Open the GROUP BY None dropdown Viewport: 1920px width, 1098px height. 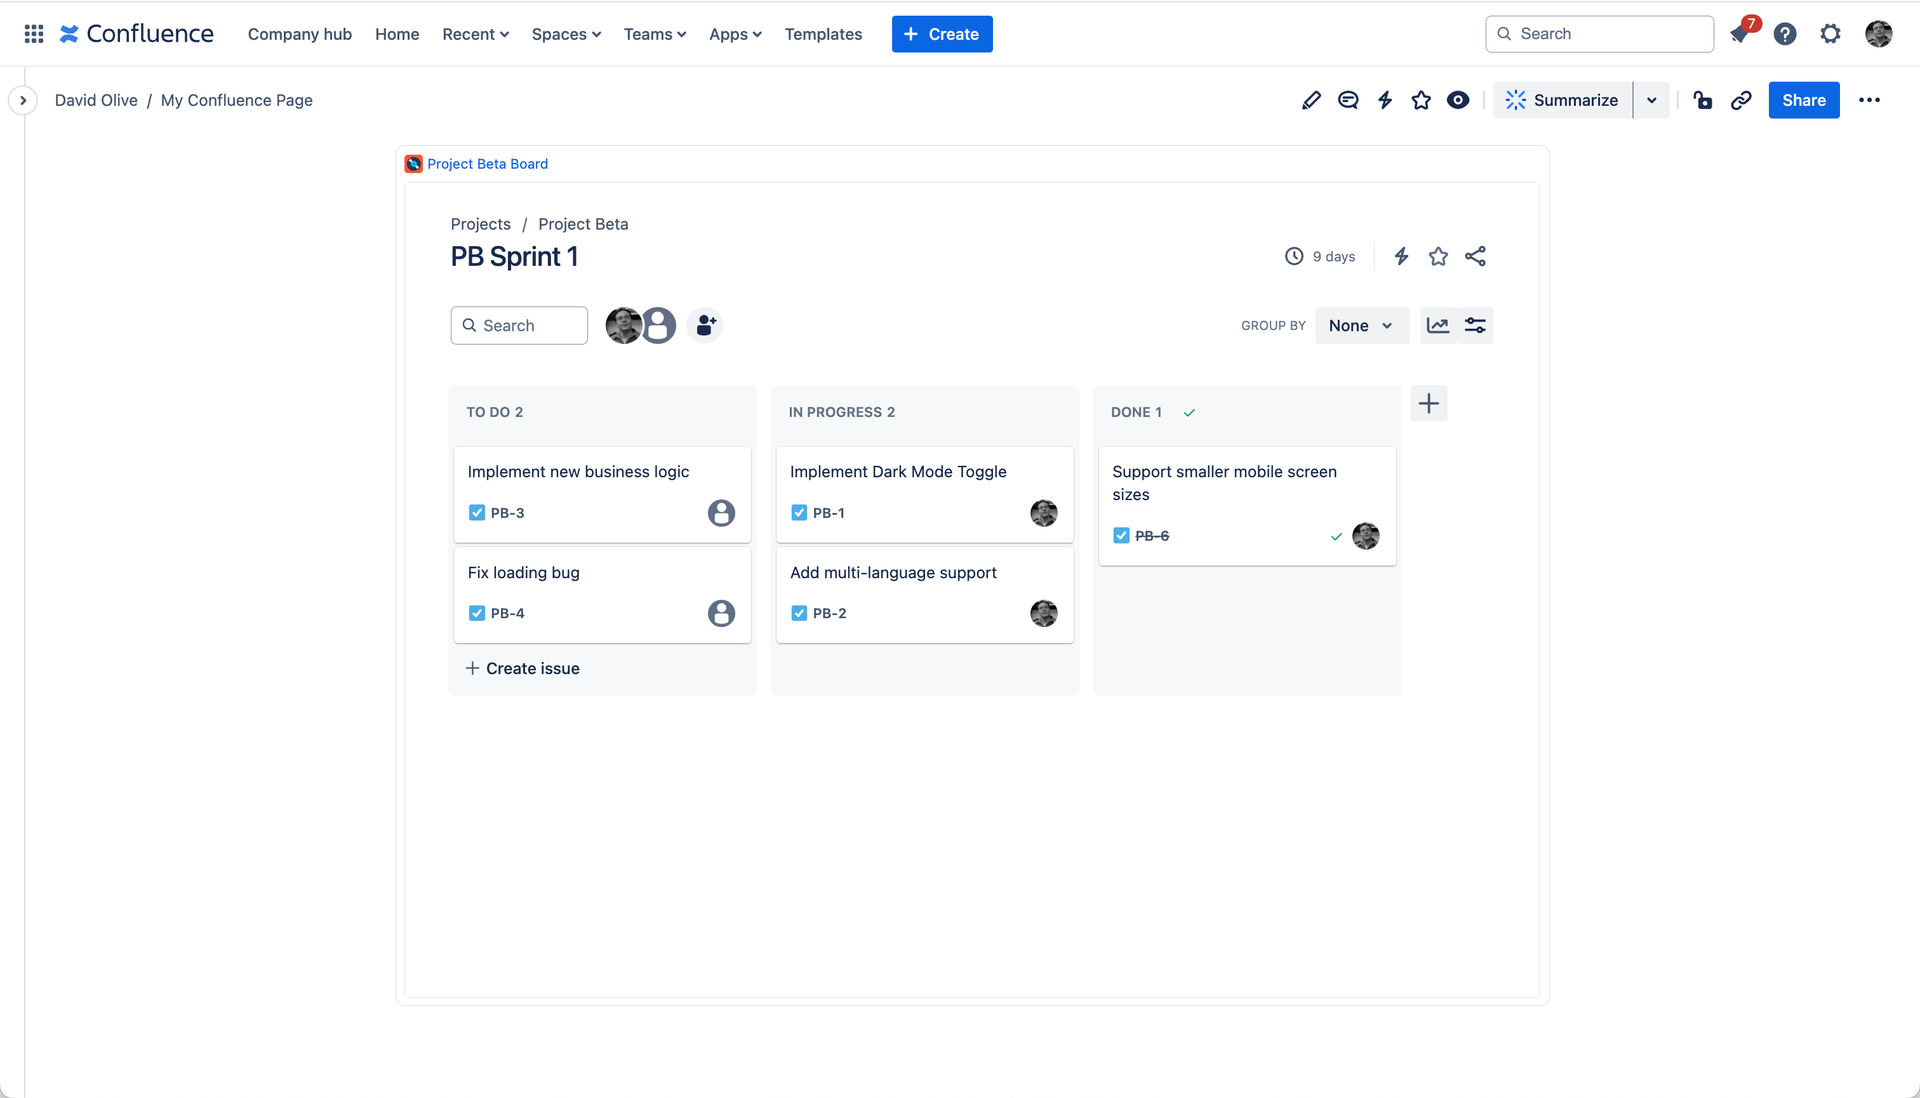[x=1361, y=325]
